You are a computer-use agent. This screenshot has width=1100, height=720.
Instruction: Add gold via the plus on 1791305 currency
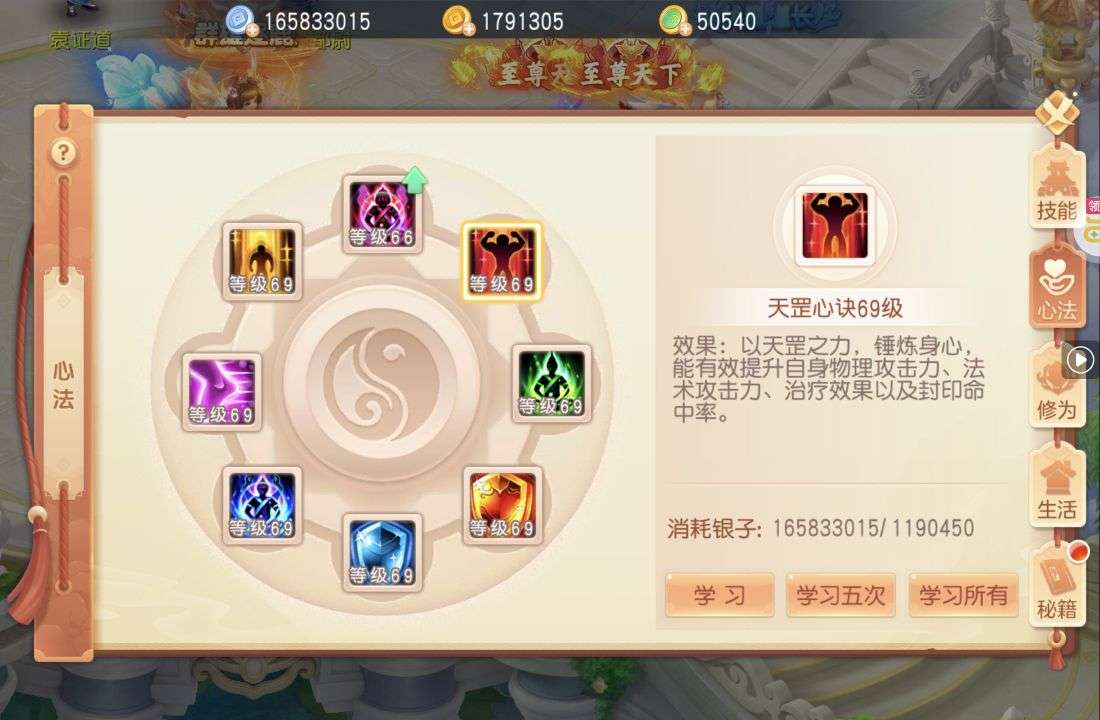[x=469, y=29]
